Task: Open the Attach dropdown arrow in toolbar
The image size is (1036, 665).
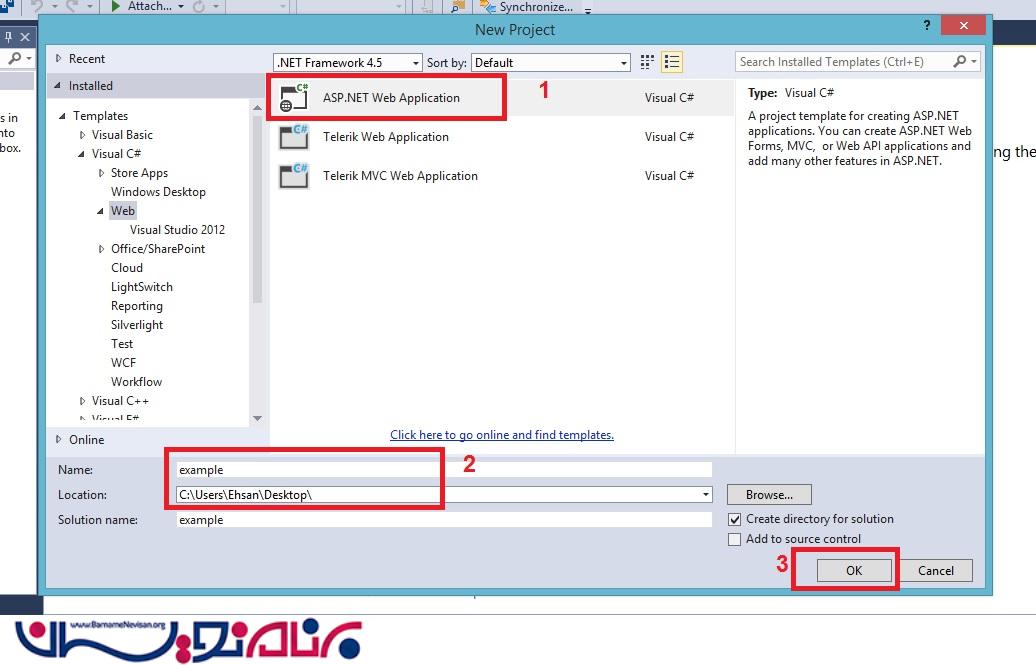Action: (x=180, y=7)
